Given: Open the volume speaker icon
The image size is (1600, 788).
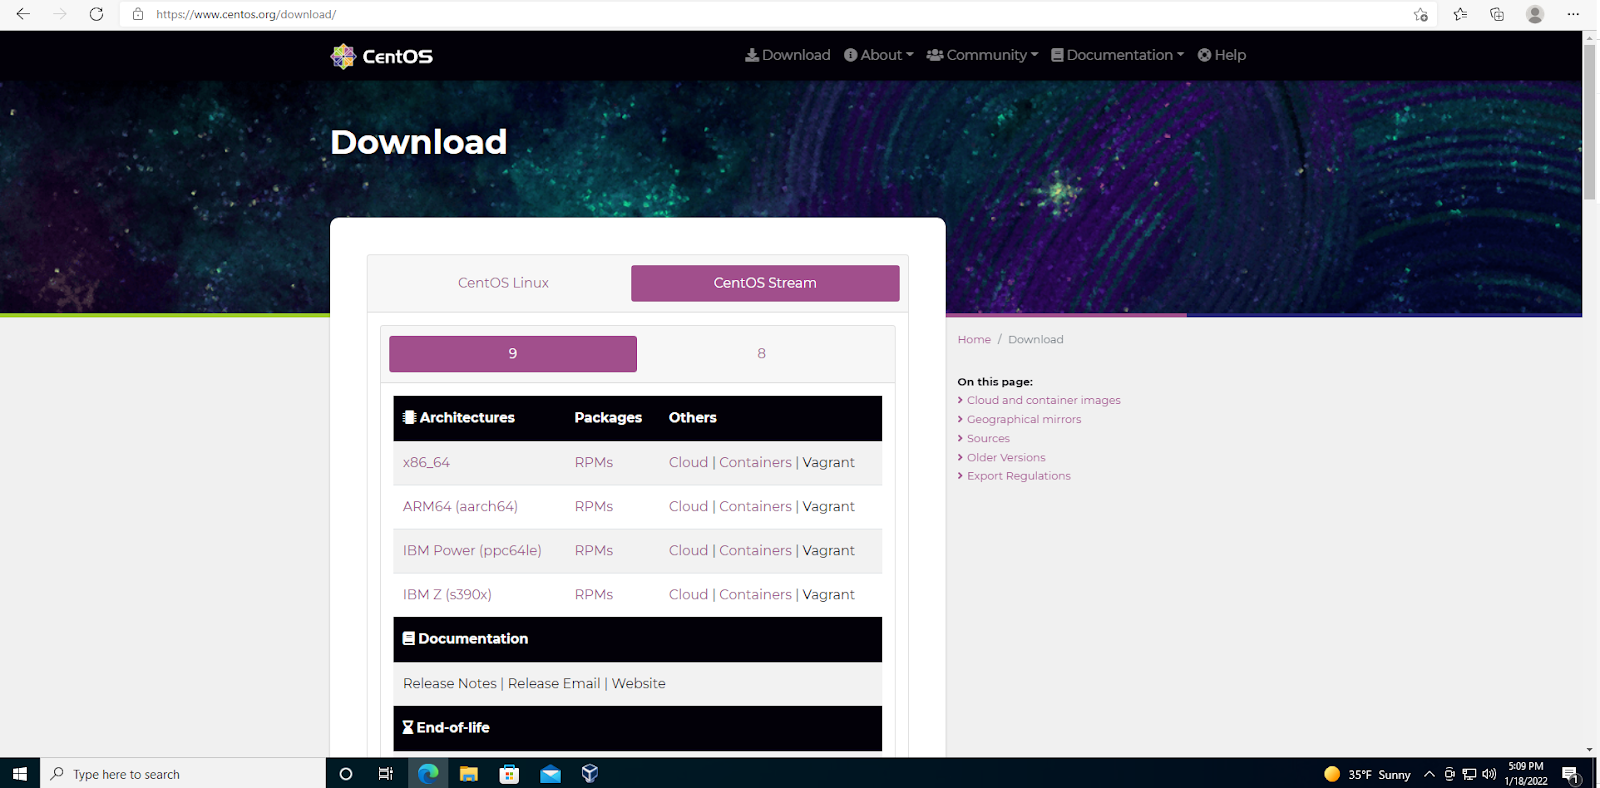Looking at the screenshot, I should pyautogui.click(x=1489, y=774).
